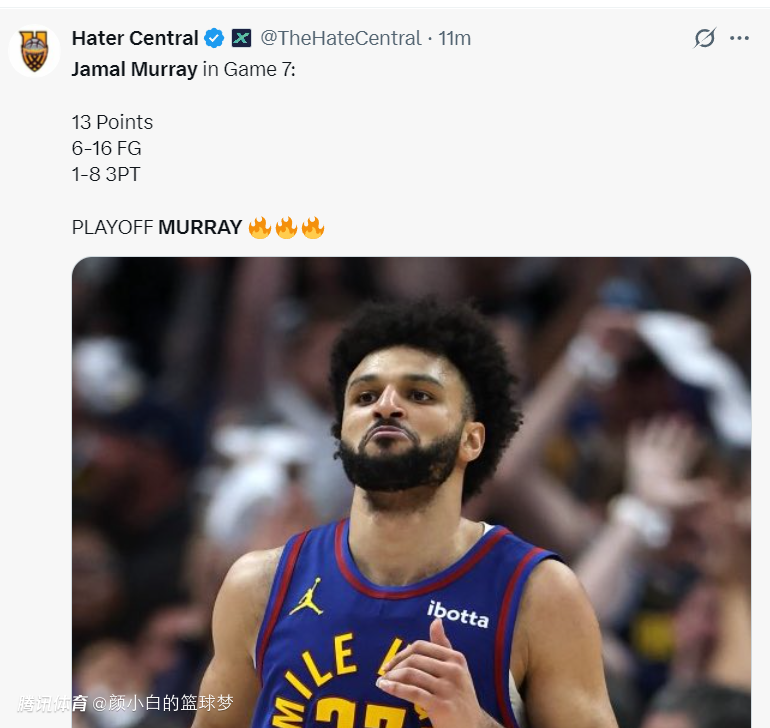
Task: Click the yellow Jumpman logo on the jersey
Action: click(307, 596)
